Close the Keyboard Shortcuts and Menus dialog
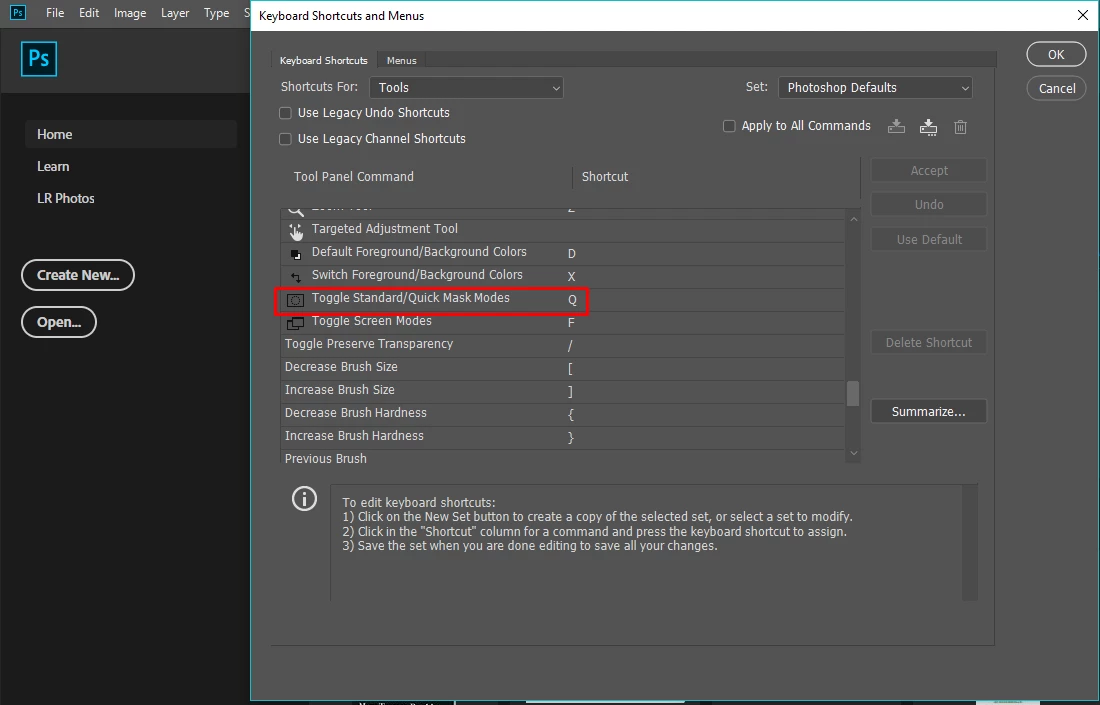 (x=1082, y=15)
